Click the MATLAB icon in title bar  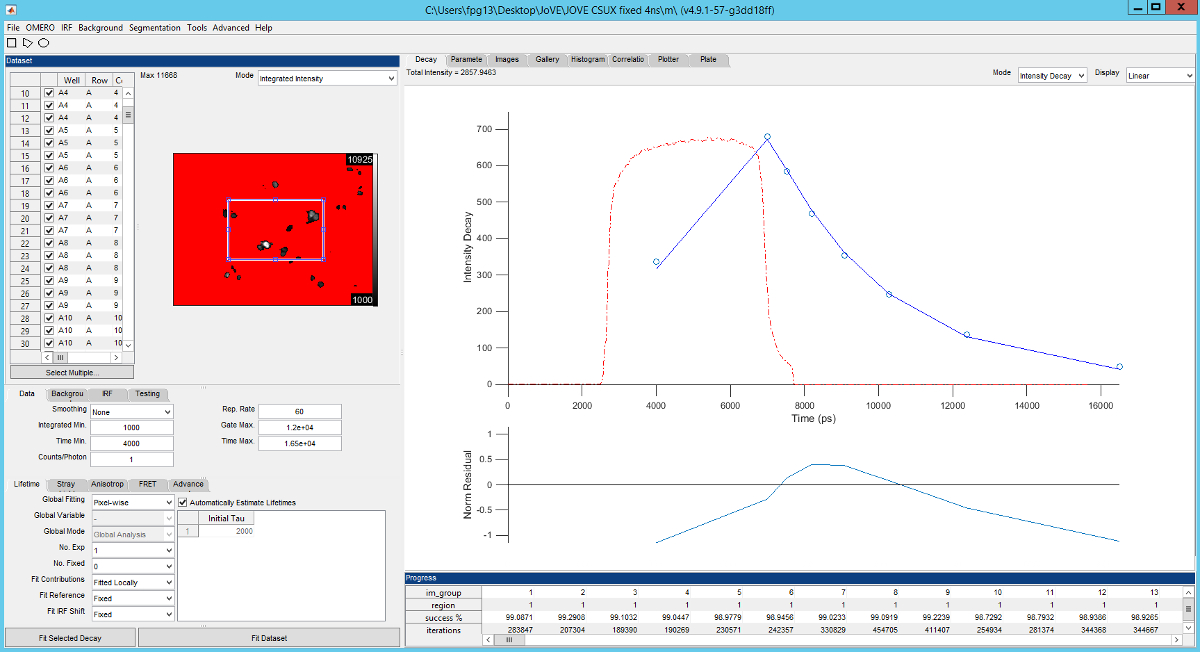10,9
